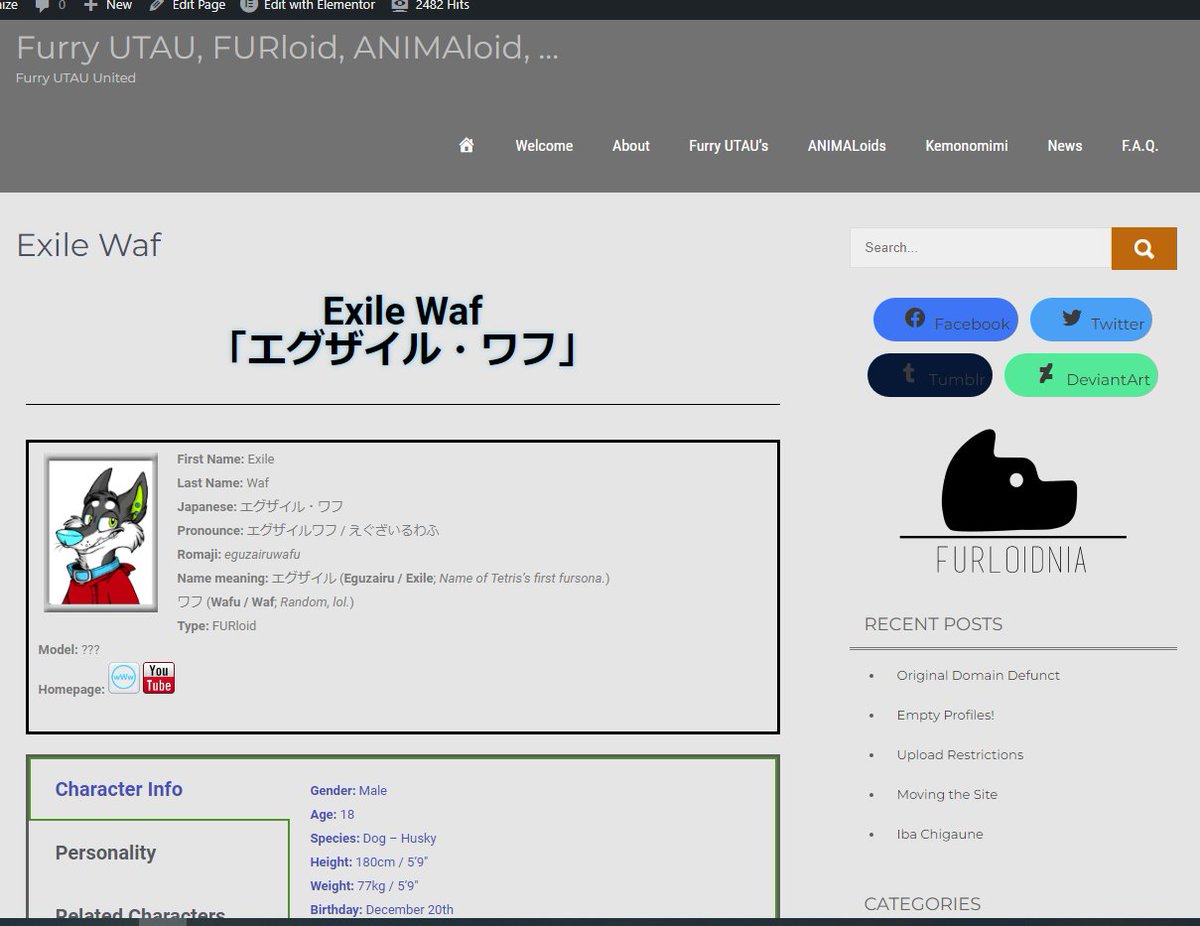
Task: Click the orange search magnifier button
Action: coord(1144,248)
